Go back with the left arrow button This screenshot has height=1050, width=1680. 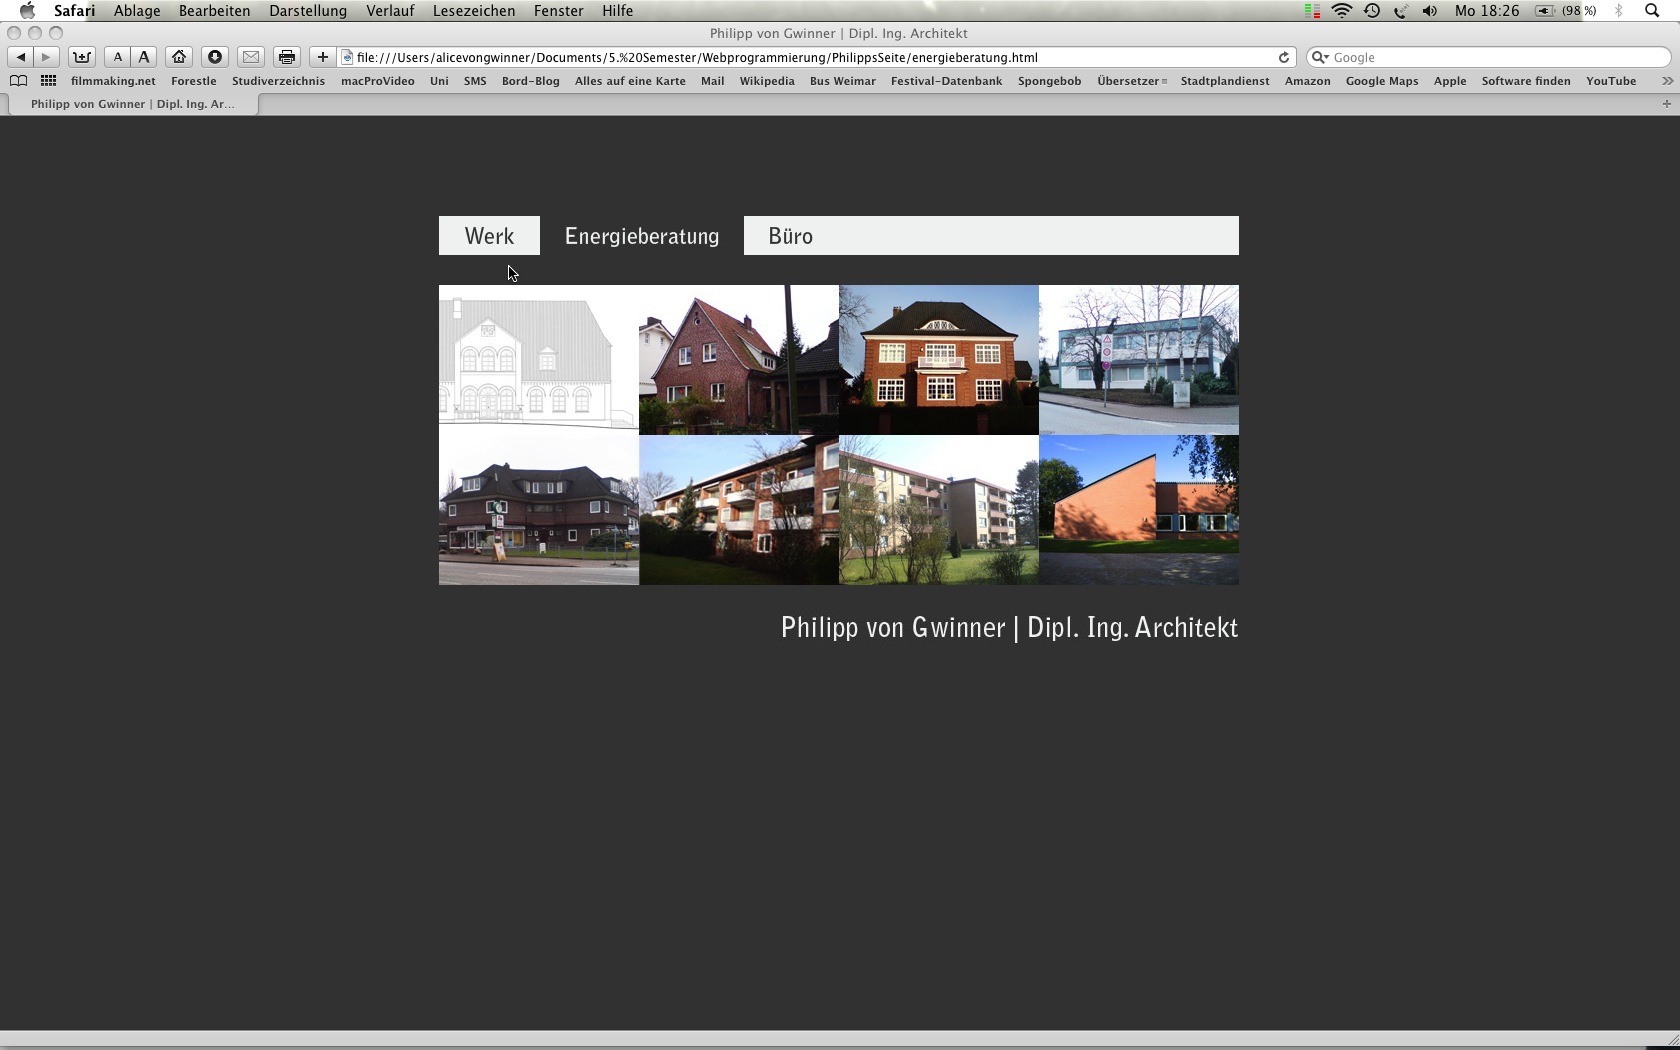pyautogui.click(x=21, y=57)
